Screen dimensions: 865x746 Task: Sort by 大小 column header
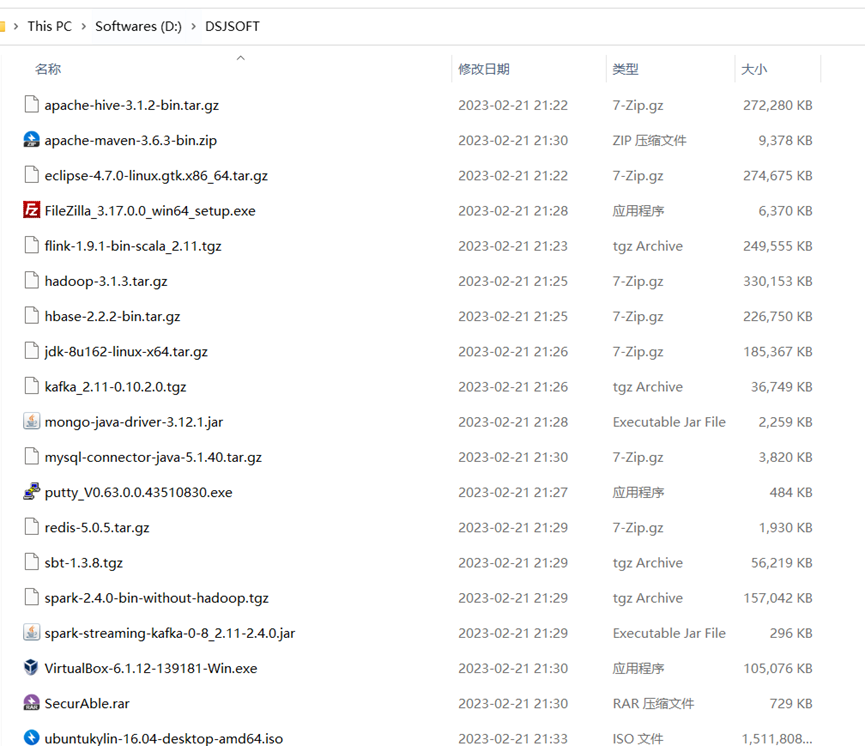pyautogui.click(x=754, y=69)
